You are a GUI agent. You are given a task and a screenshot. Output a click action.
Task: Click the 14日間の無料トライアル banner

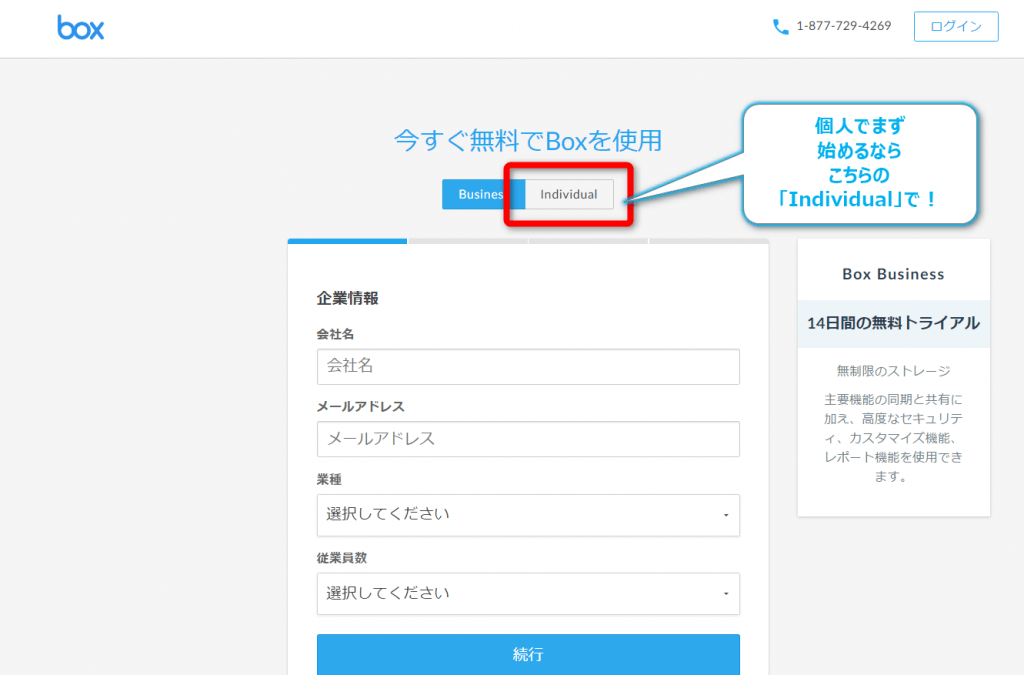pos(893,323)
